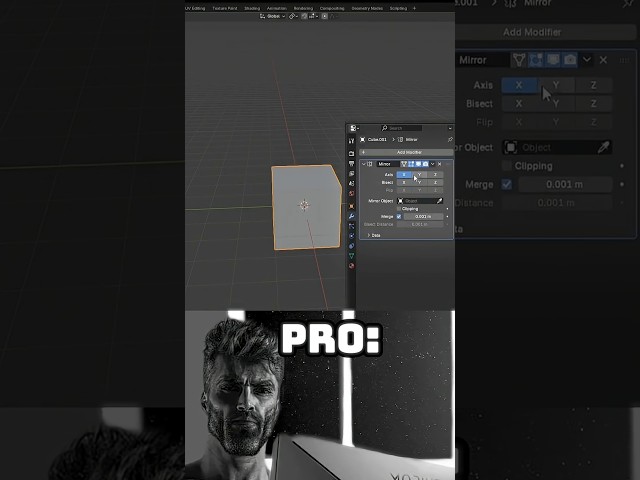Add a new workspace with plus

[x=414, y=8]
